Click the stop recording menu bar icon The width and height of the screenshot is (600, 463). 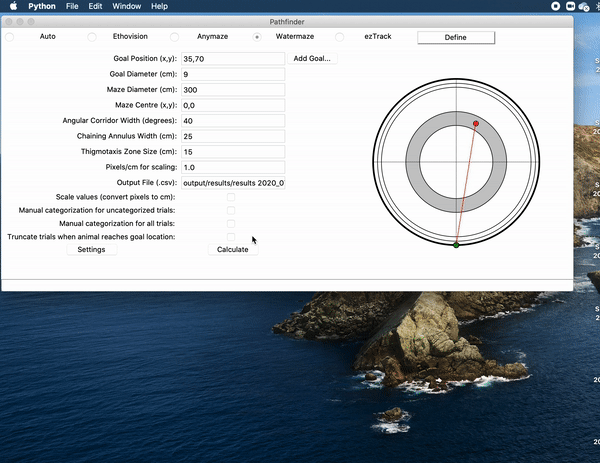(556, 6)
